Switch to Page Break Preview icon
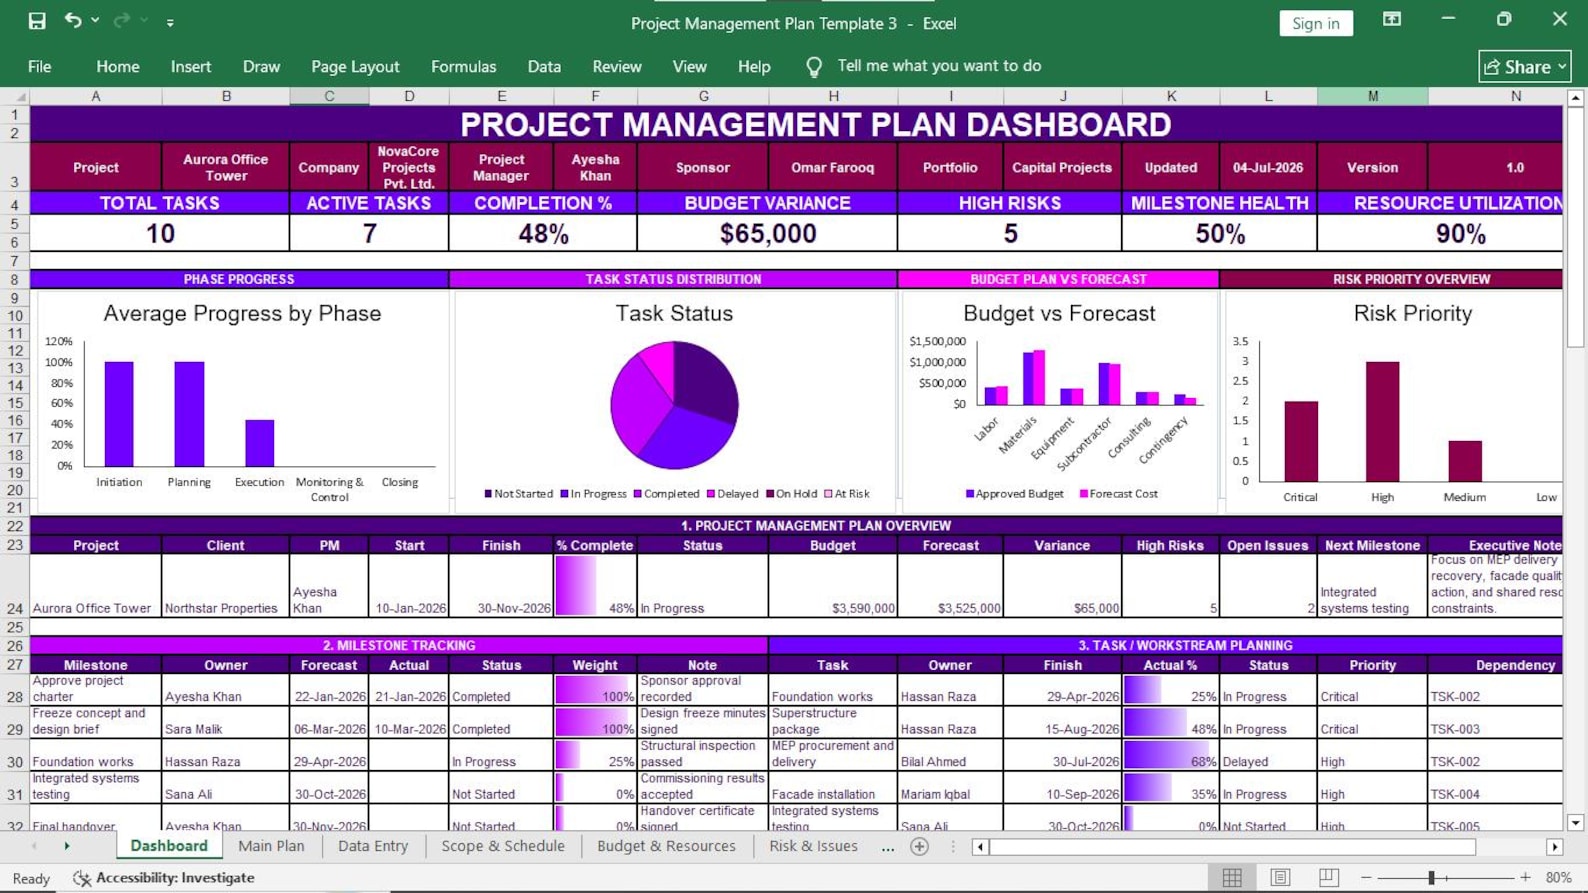The image size is (1588, 893). click(1328, 878)
